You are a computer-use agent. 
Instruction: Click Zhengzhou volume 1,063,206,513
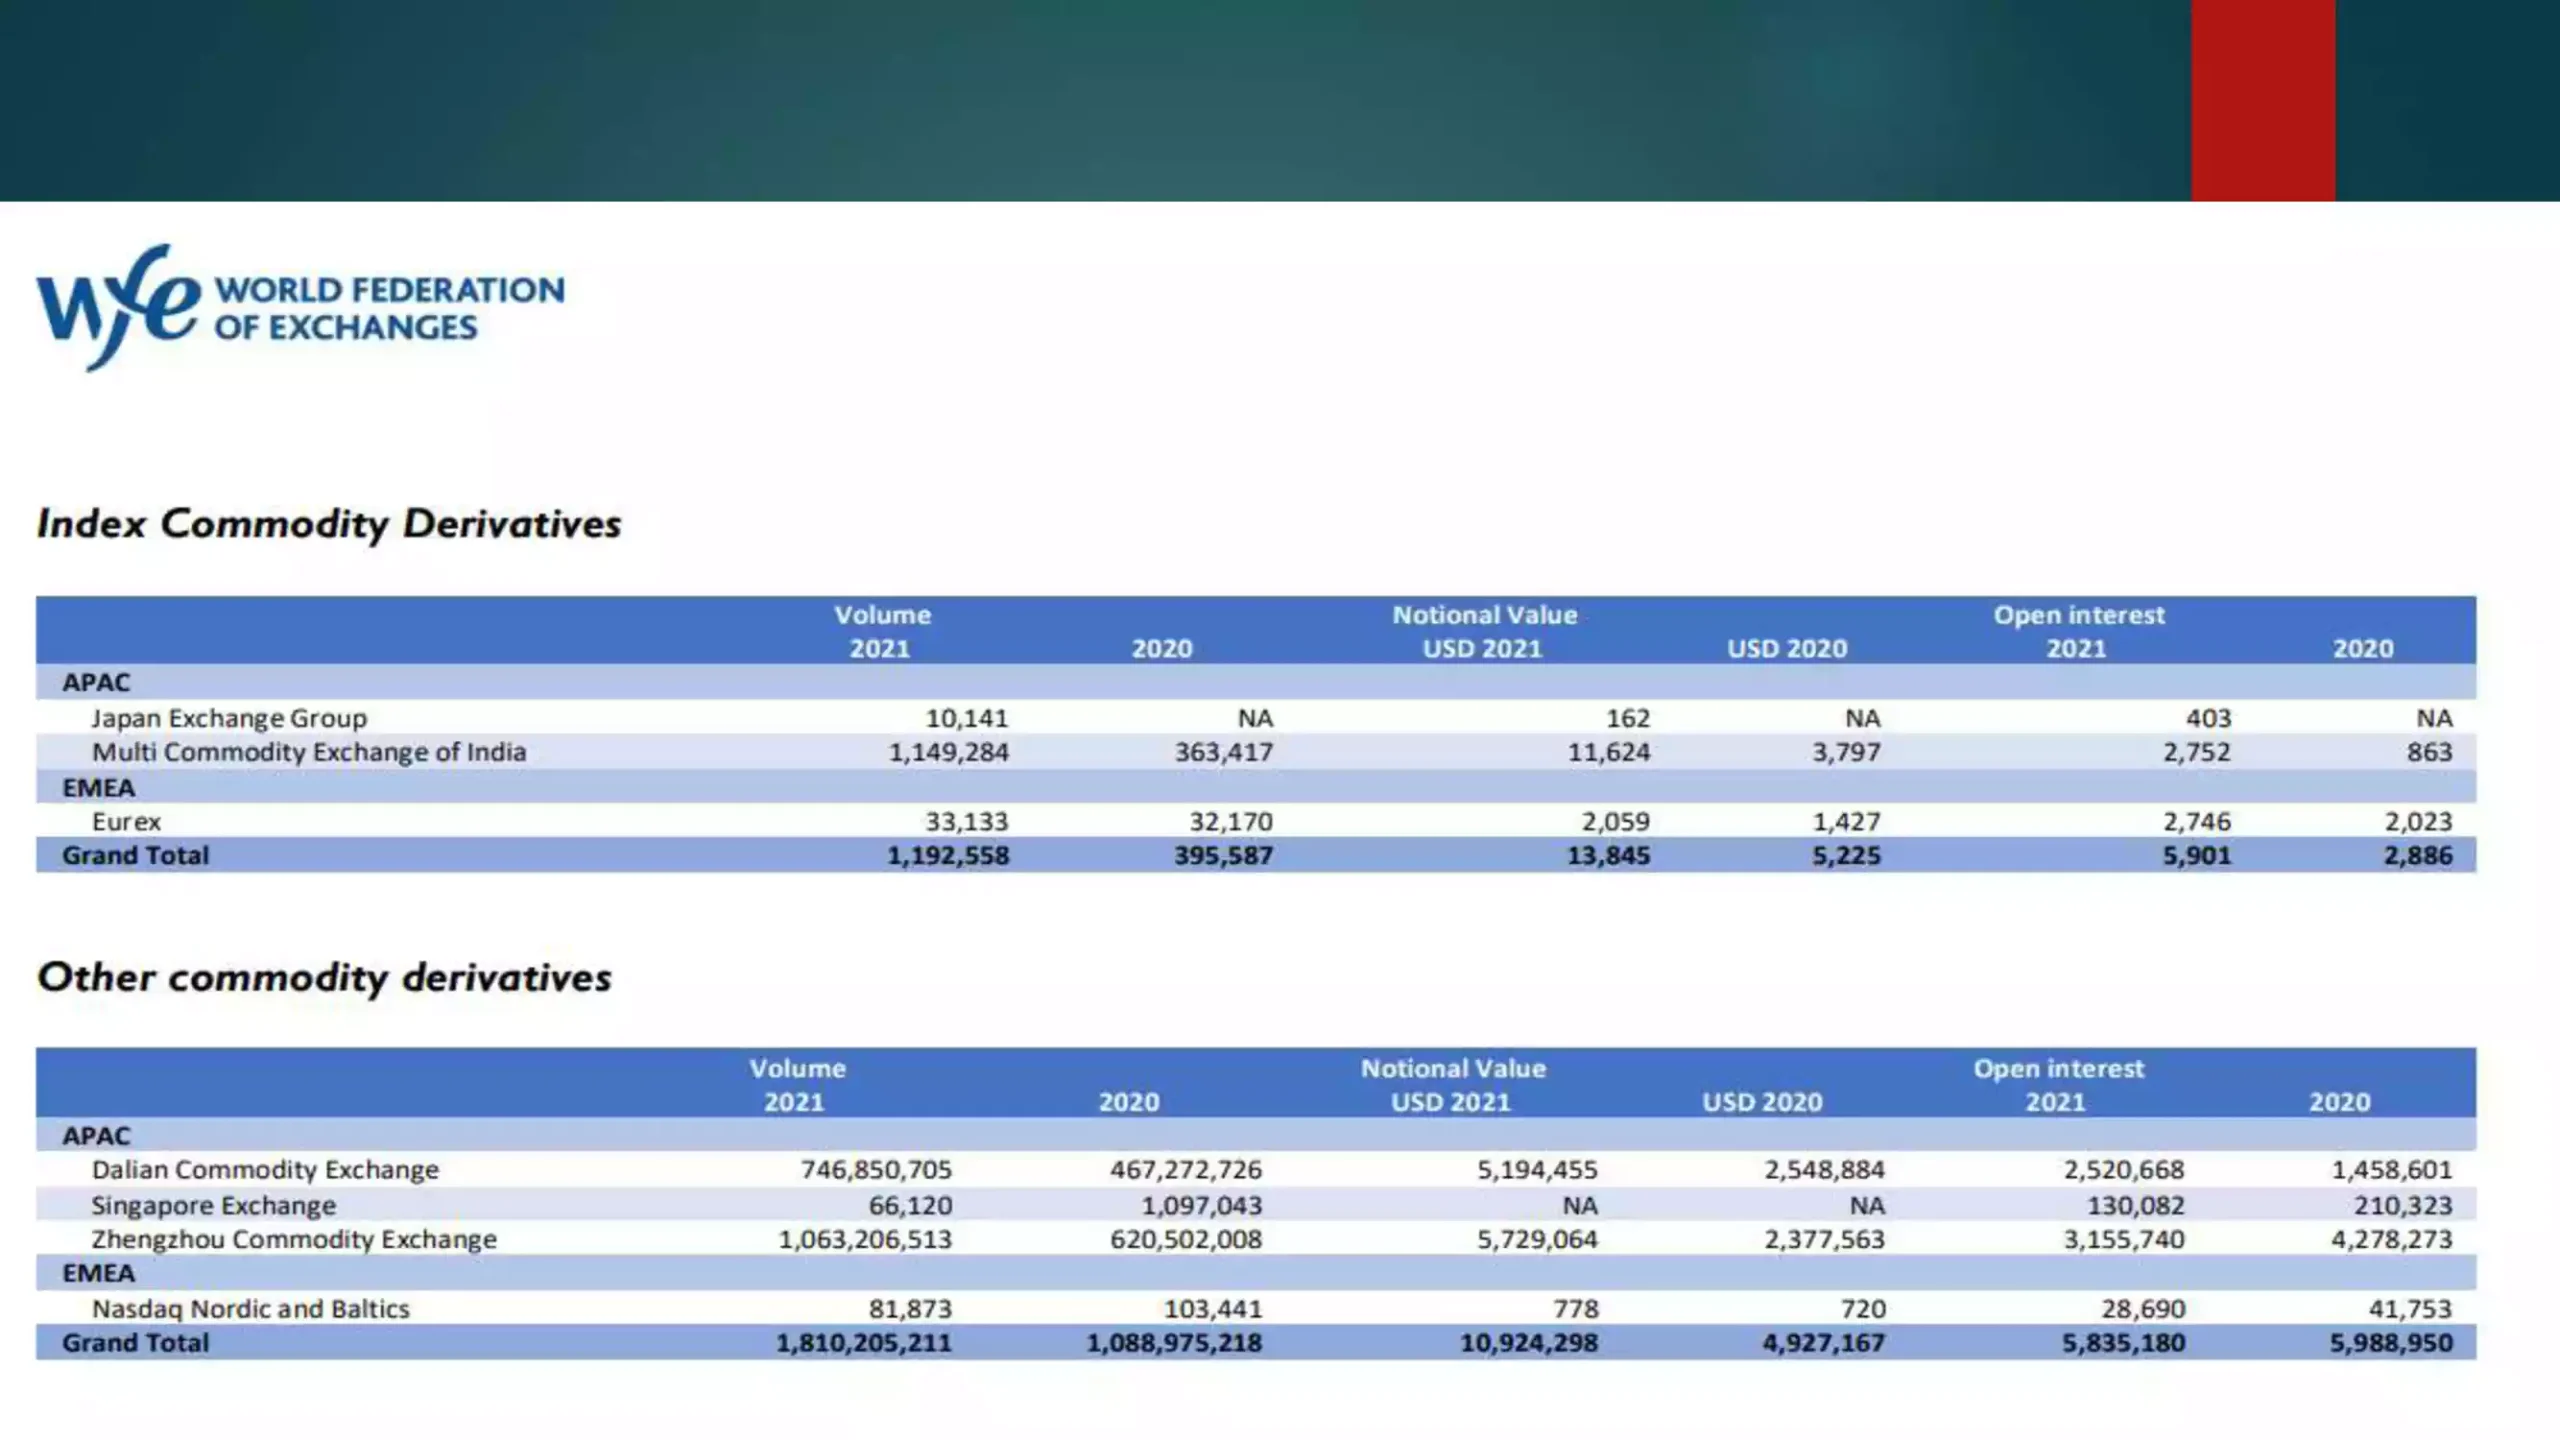click(866, 1240)
